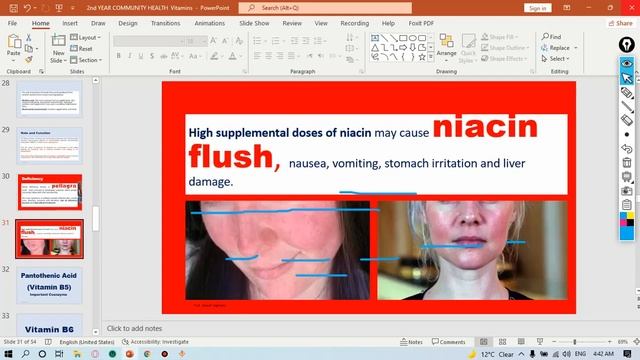640x360 pixels.
Task: Select the eraser annotation tool
Action: click(x=627, y=120)
